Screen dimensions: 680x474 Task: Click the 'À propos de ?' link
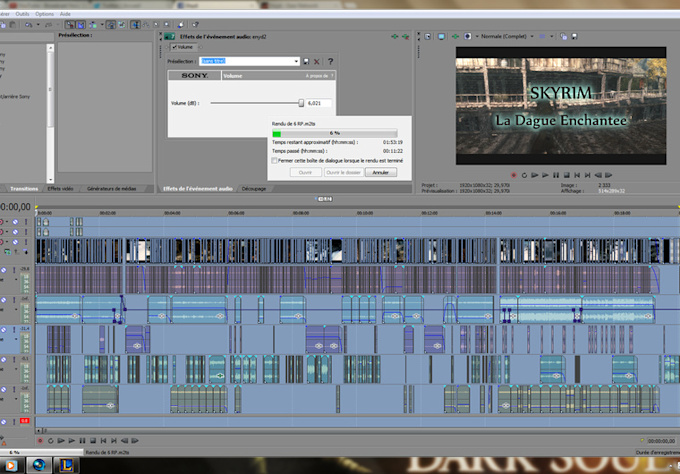tap(320, 76)
